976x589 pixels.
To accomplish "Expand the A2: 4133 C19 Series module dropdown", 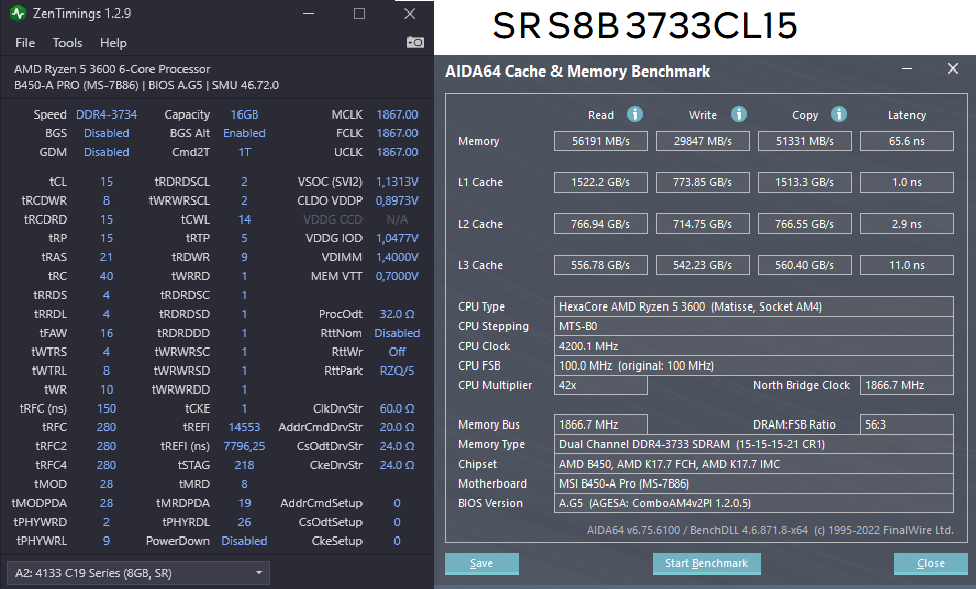I will tap(138, 573).
